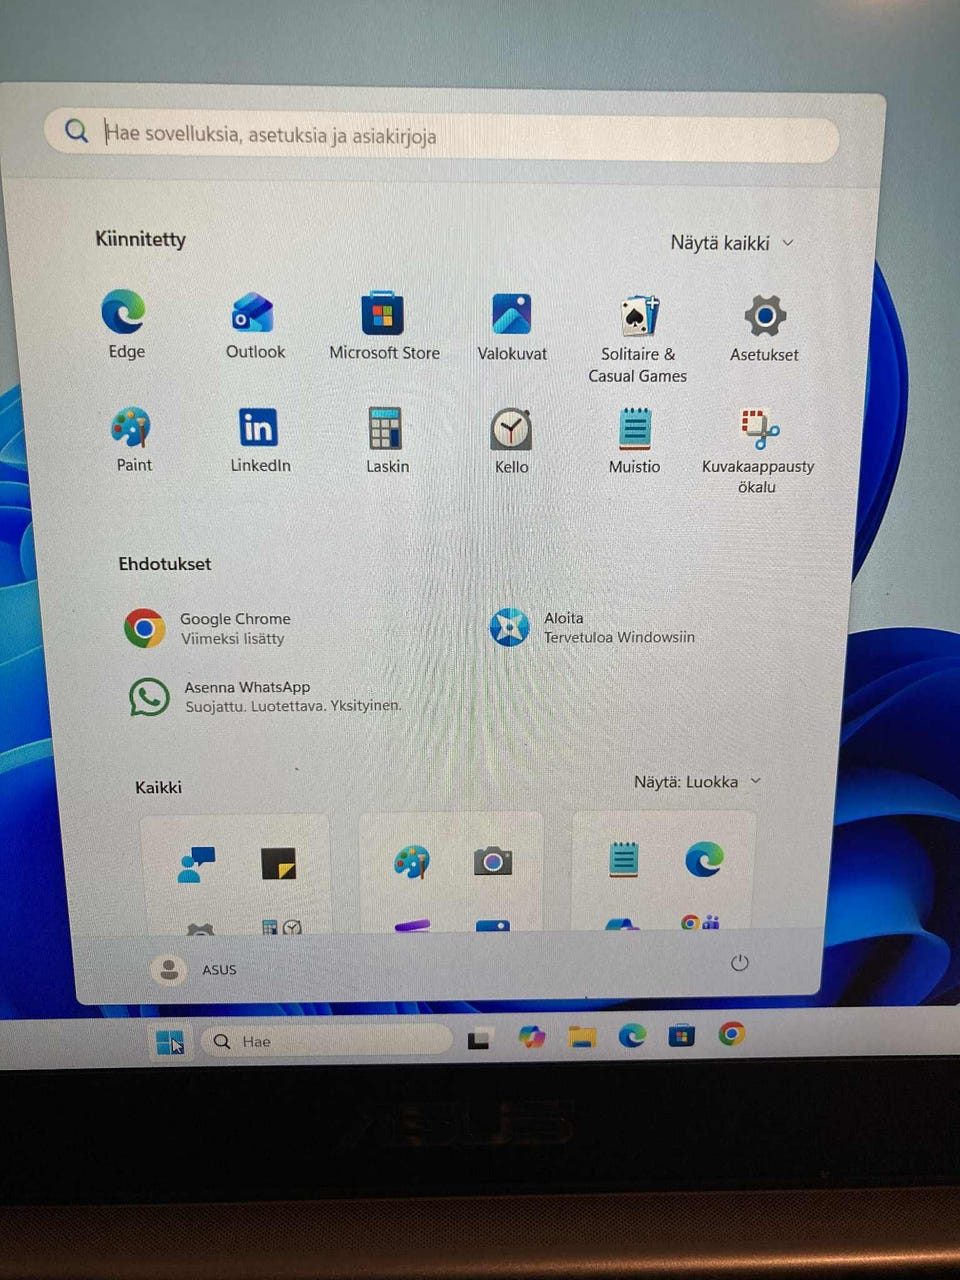960x1280 pixels.
Task: Open Paint icon in Kaikki middle category
Action: click(412, 861)
